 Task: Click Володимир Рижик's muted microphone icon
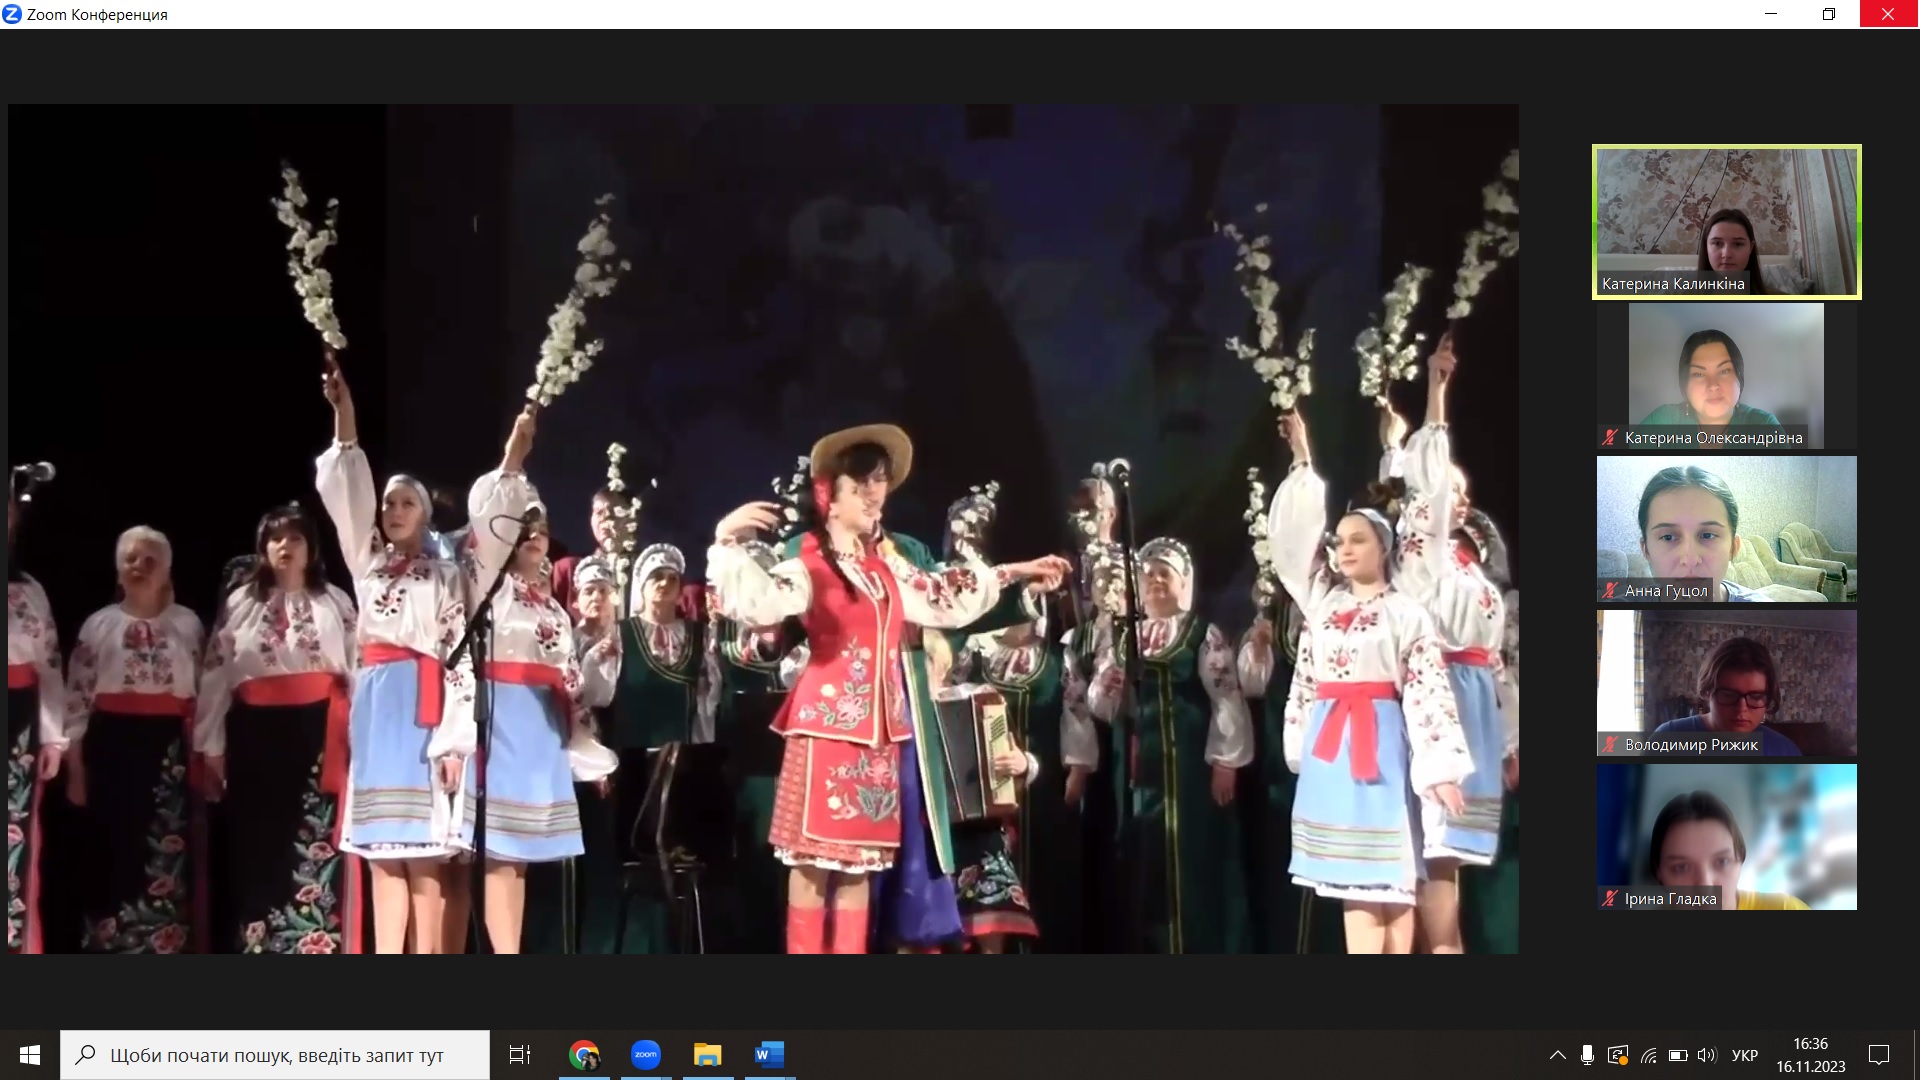click(1610, 744)
